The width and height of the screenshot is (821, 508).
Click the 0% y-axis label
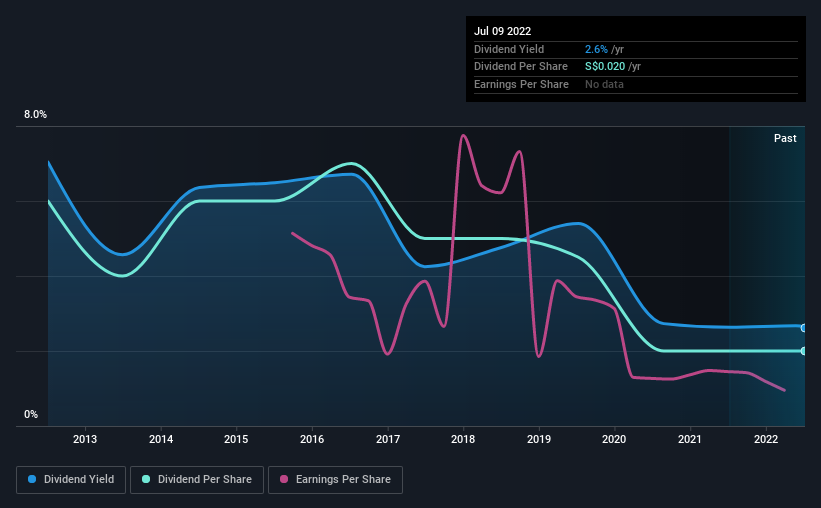31,414
